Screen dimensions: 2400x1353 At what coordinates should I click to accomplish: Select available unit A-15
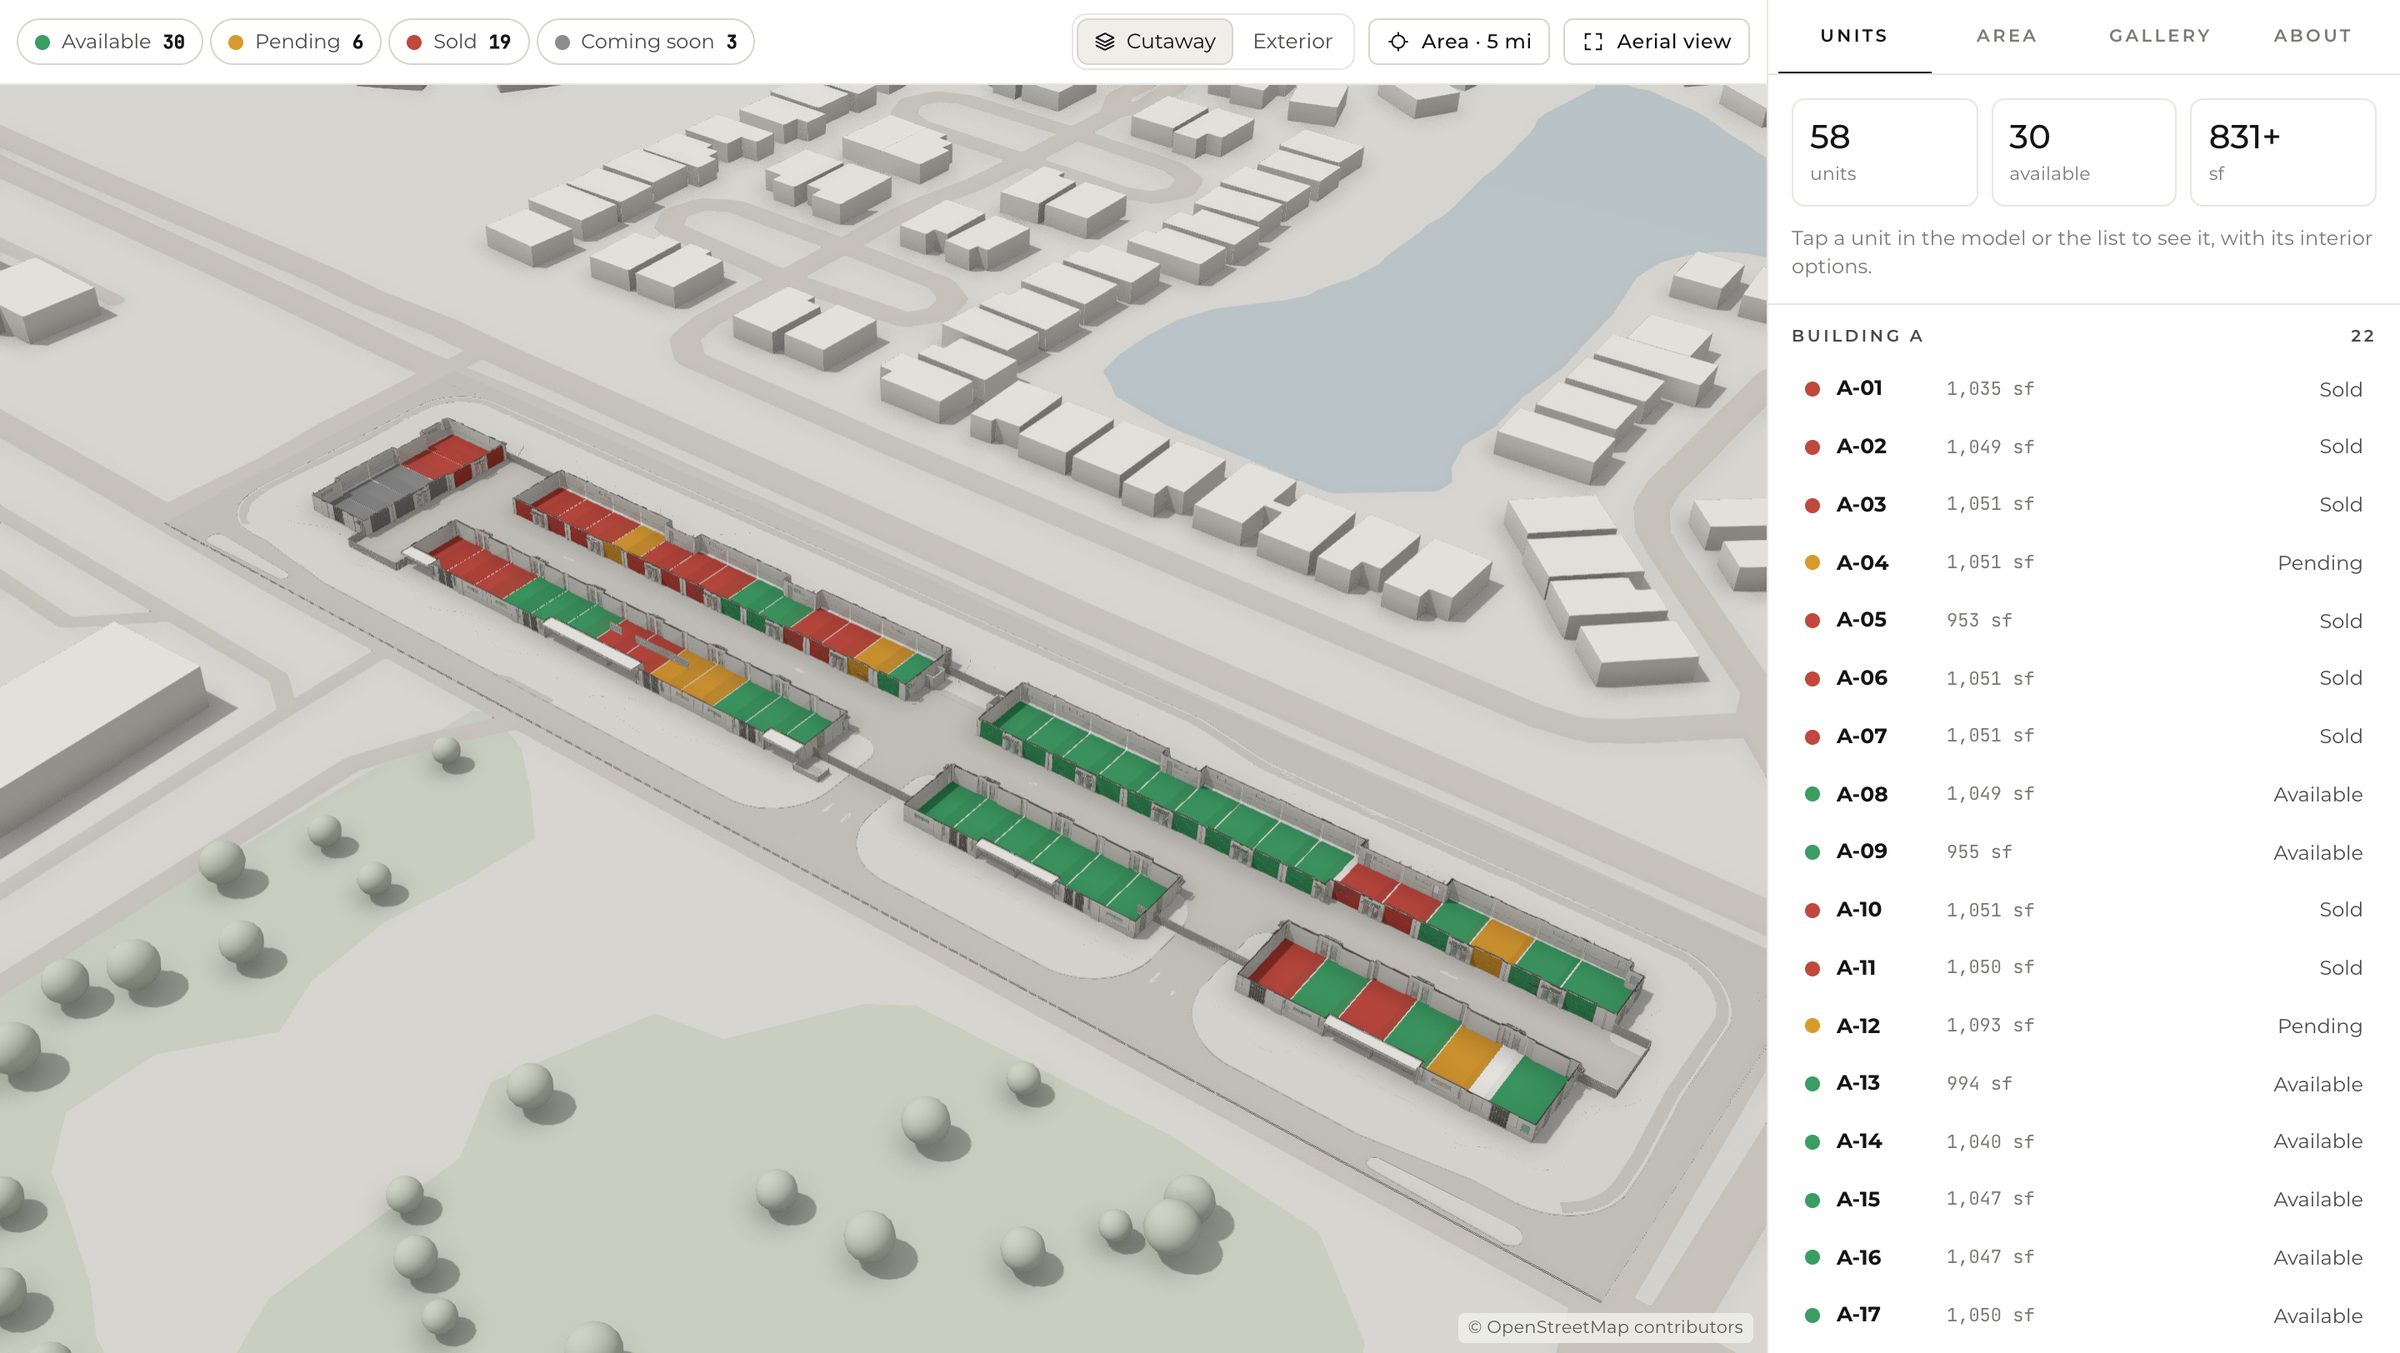click(2083, 1199)
